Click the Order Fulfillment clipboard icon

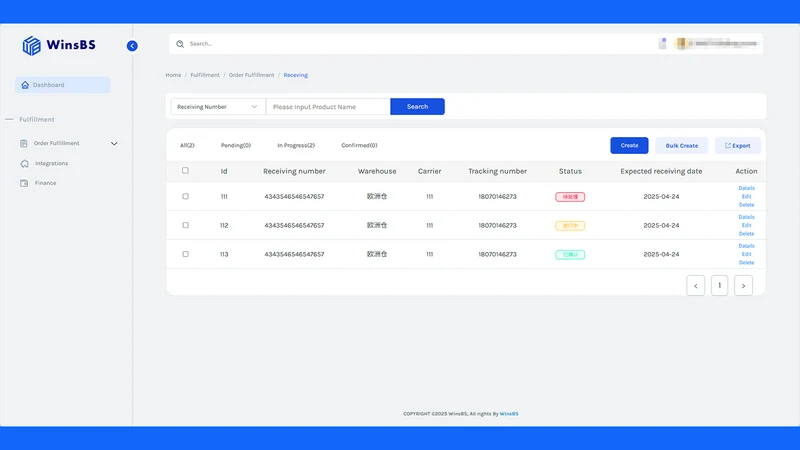pos(23,143)
